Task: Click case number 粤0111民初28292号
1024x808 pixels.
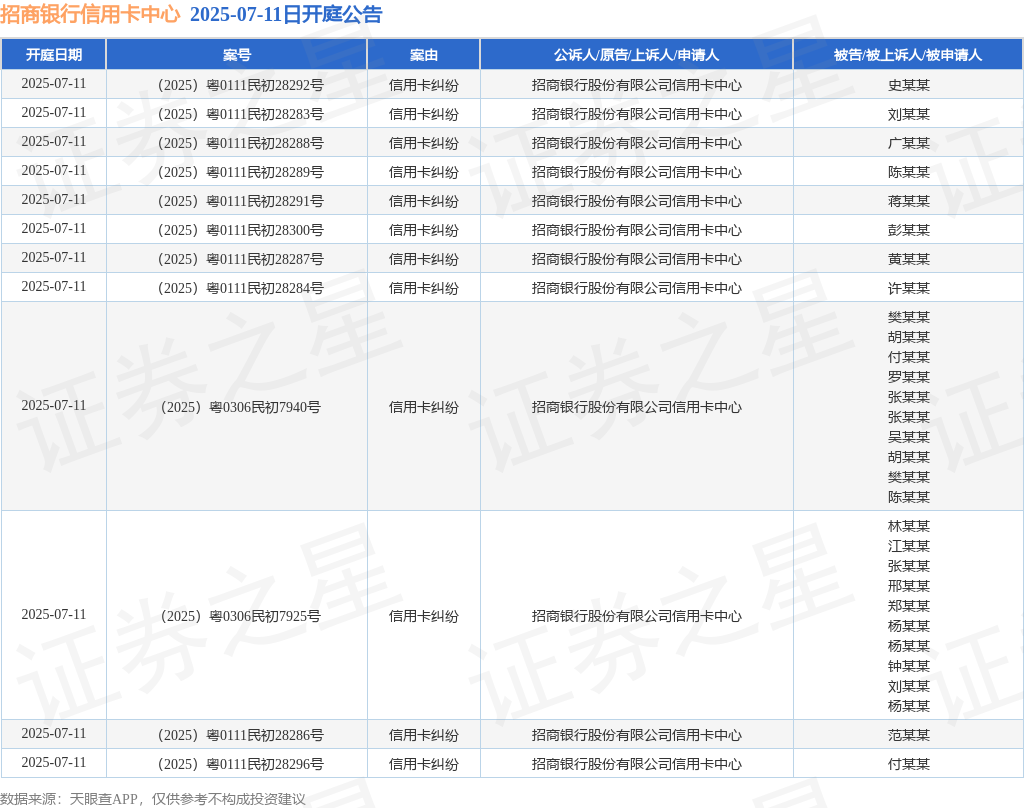Action: [x=264, y=85]
